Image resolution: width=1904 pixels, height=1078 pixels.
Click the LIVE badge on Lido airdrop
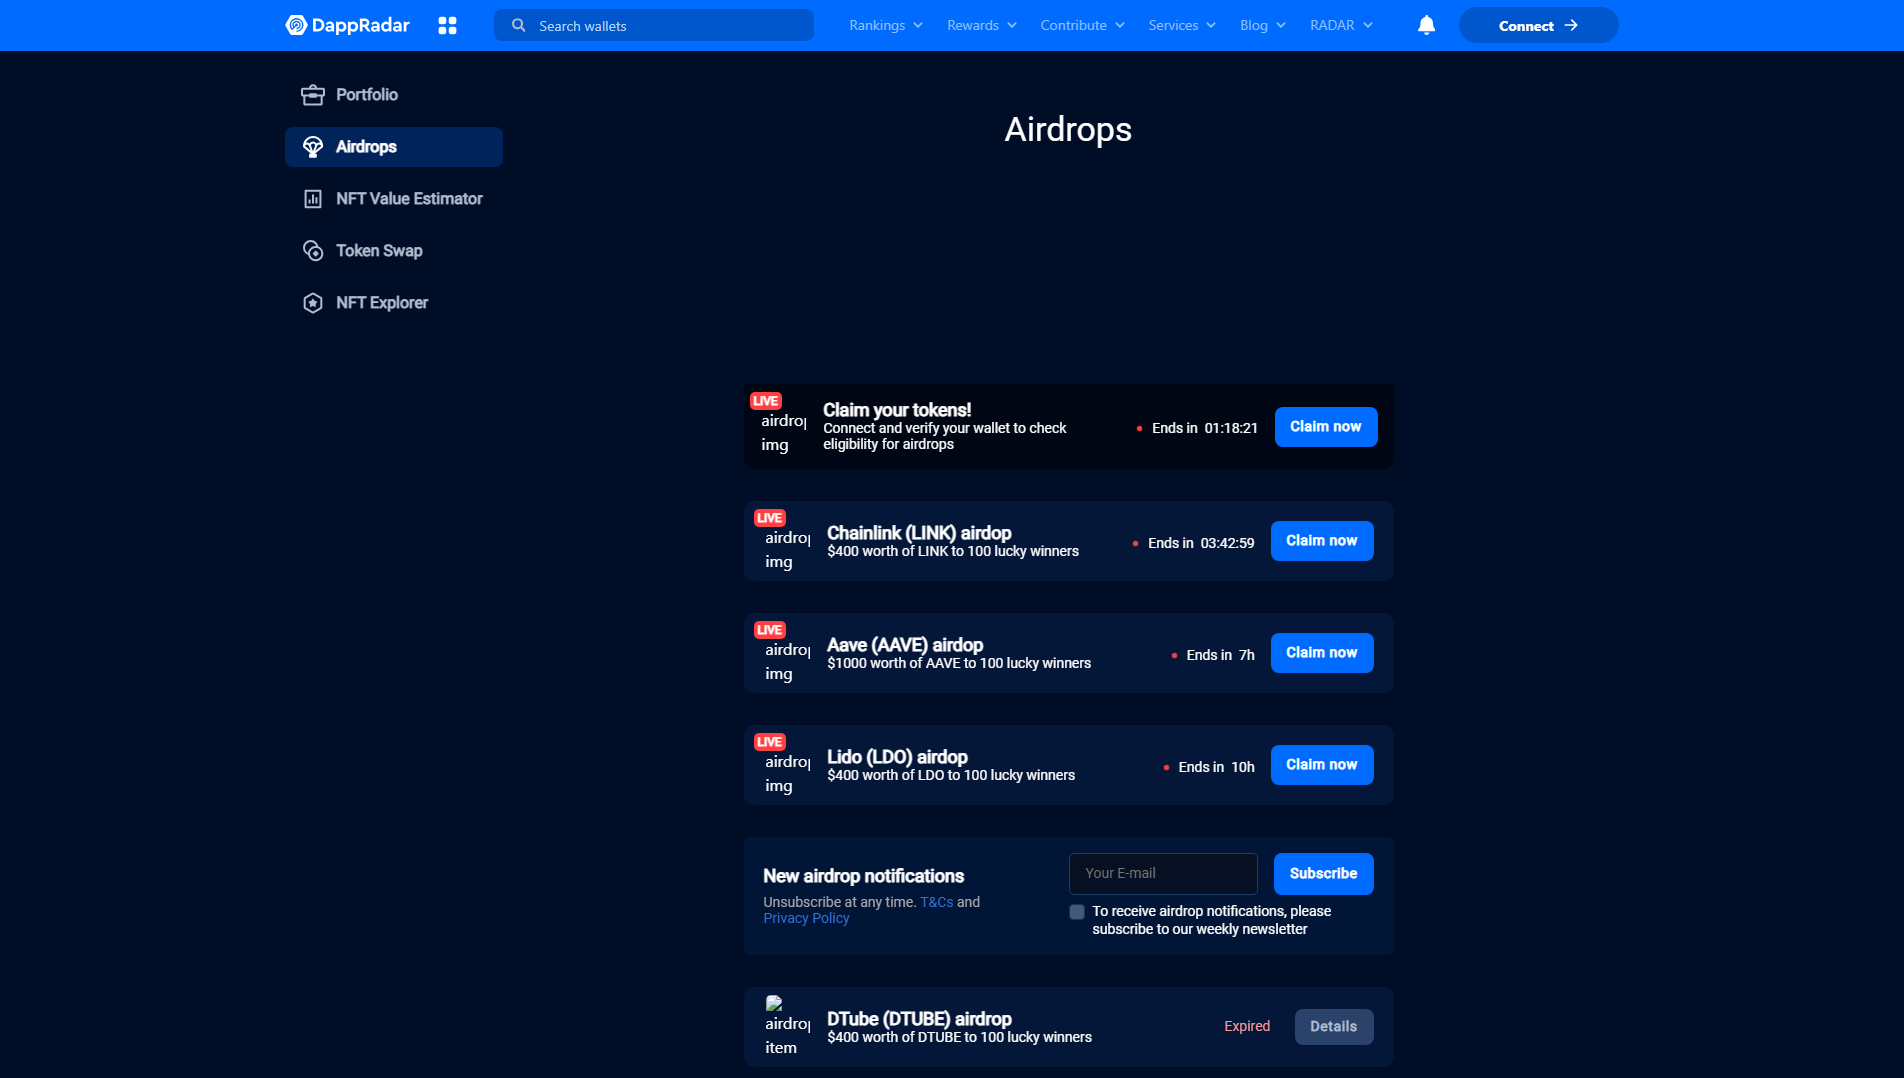point(770,742)
